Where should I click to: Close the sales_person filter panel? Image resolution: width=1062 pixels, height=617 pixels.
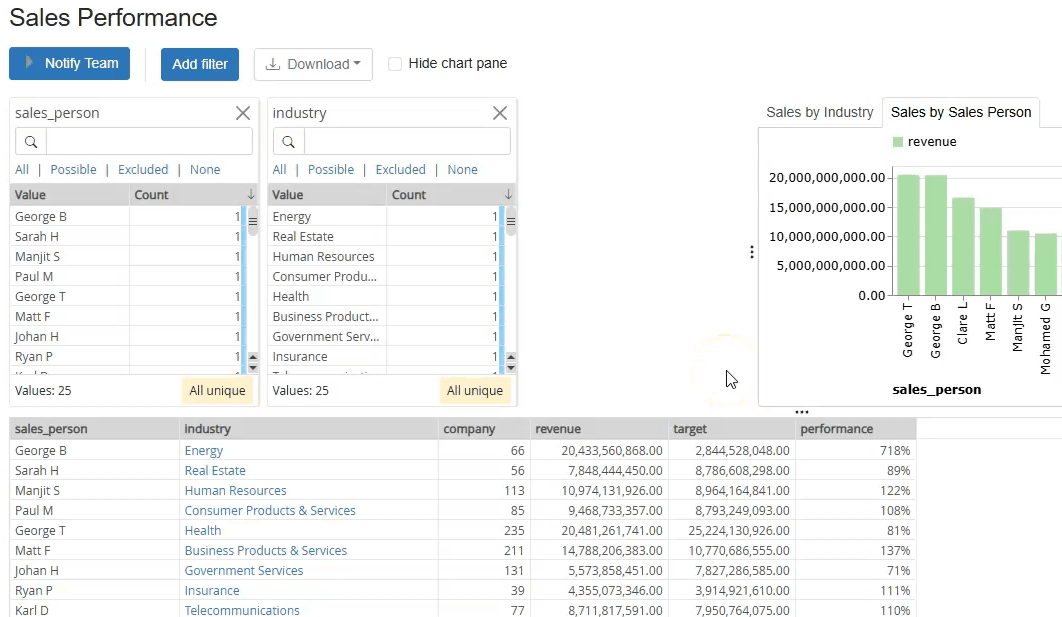point(242,113)
